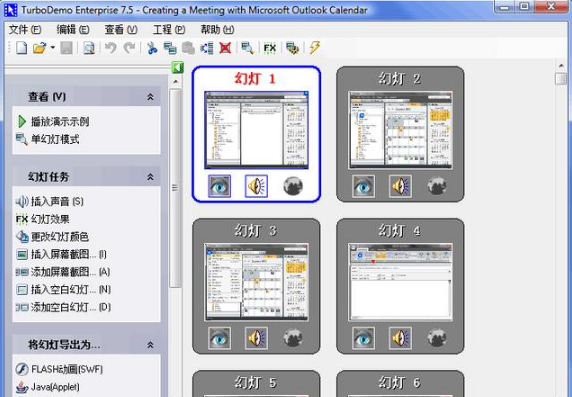Toggle speaker sound on 幻灯 3
Viewport: 572px width, 397px height.
256,338
